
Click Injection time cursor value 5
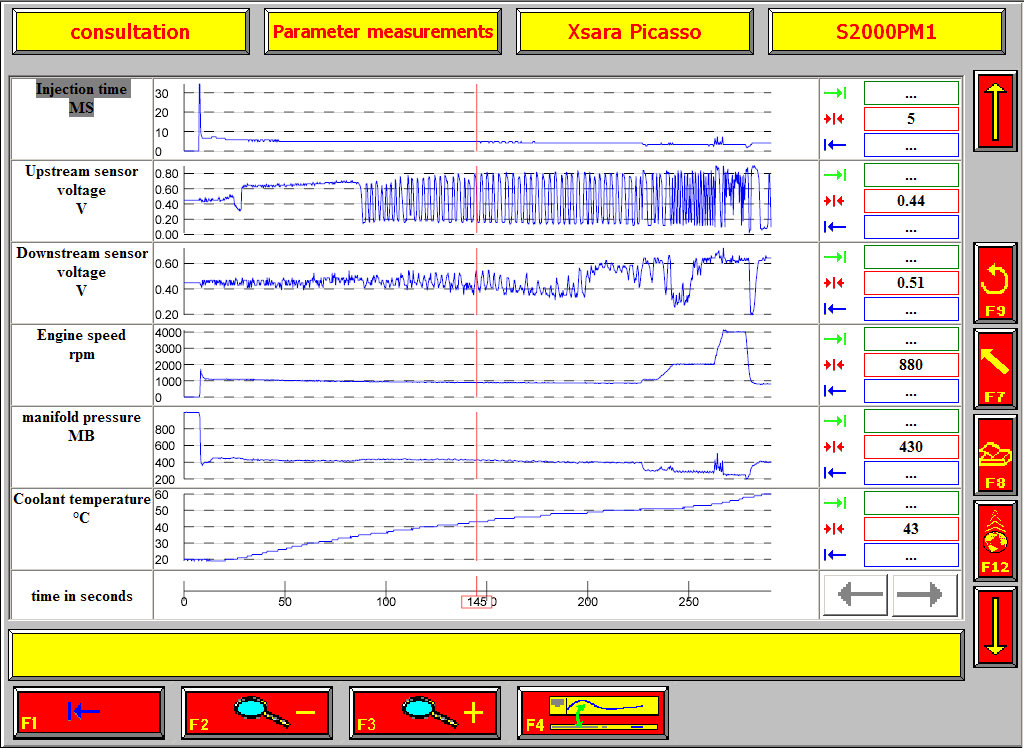pyautogui.click(x=911, y=119)
